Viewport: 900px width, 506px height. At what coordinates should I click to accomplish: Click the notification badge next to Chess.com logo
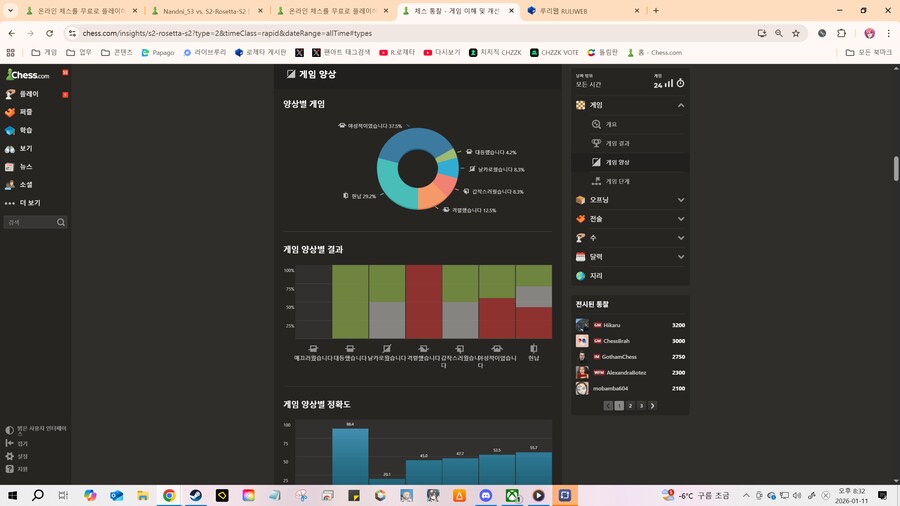tap(65, 72)
